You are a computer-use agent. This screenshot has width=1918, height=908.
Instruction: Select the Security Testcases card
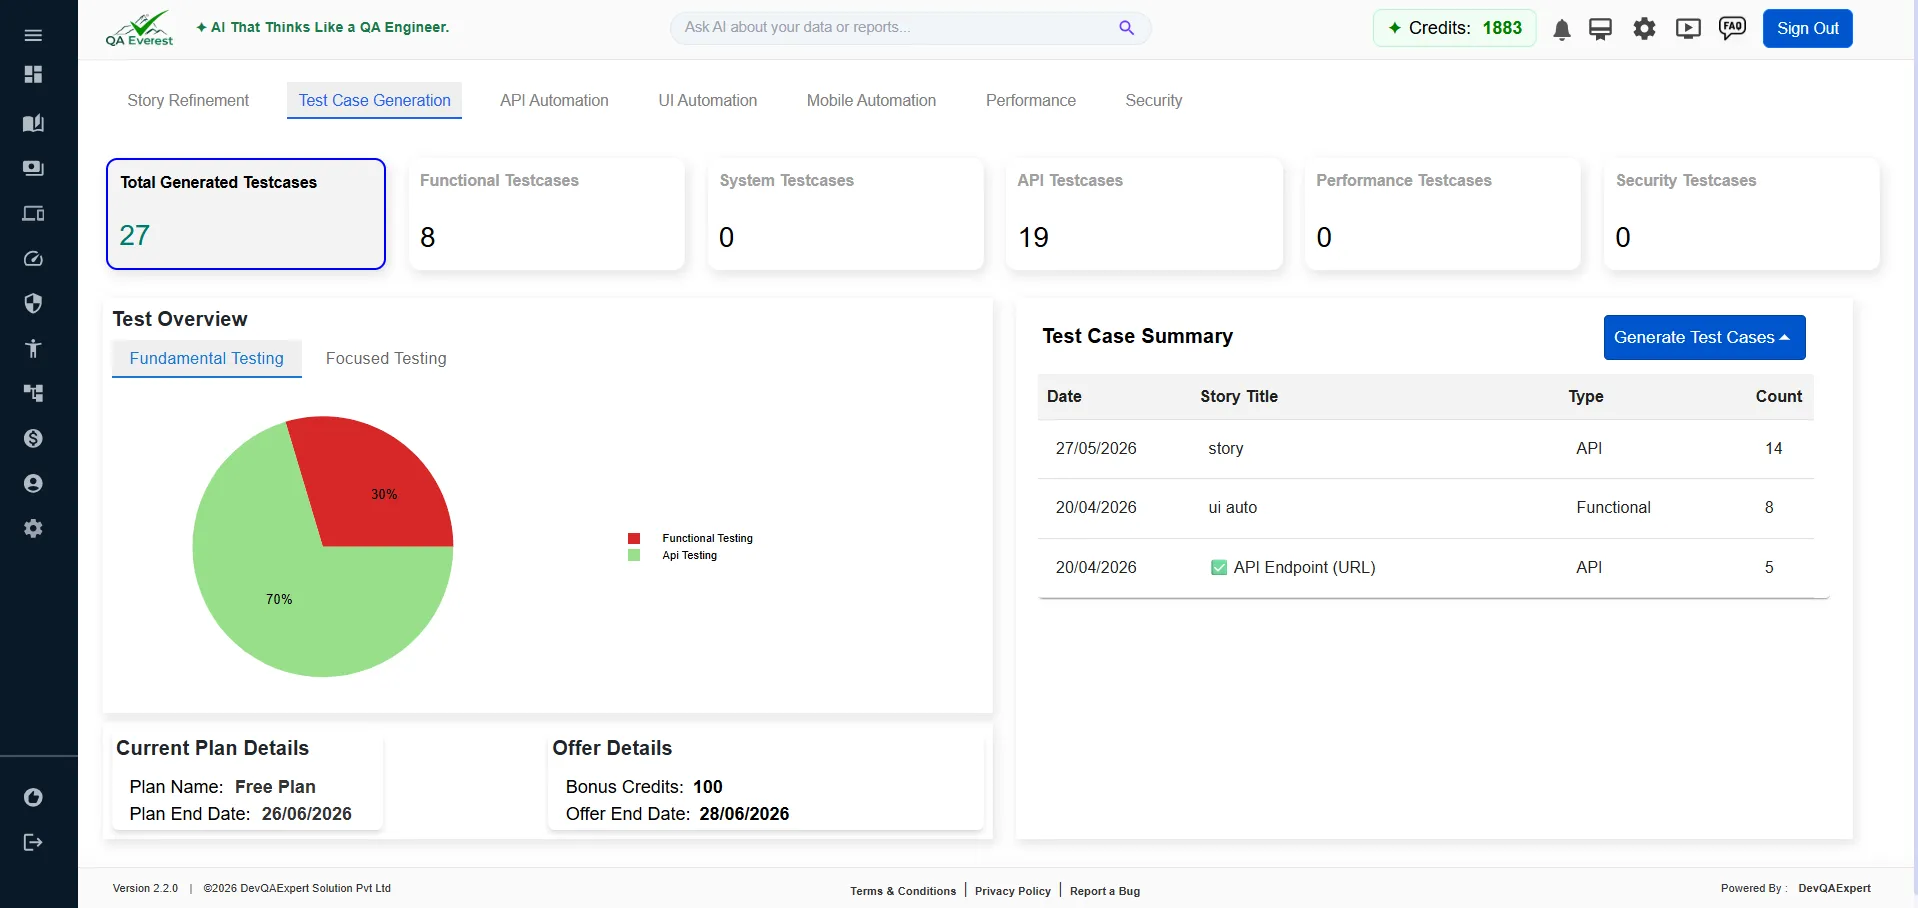(x=1741, y=214)
